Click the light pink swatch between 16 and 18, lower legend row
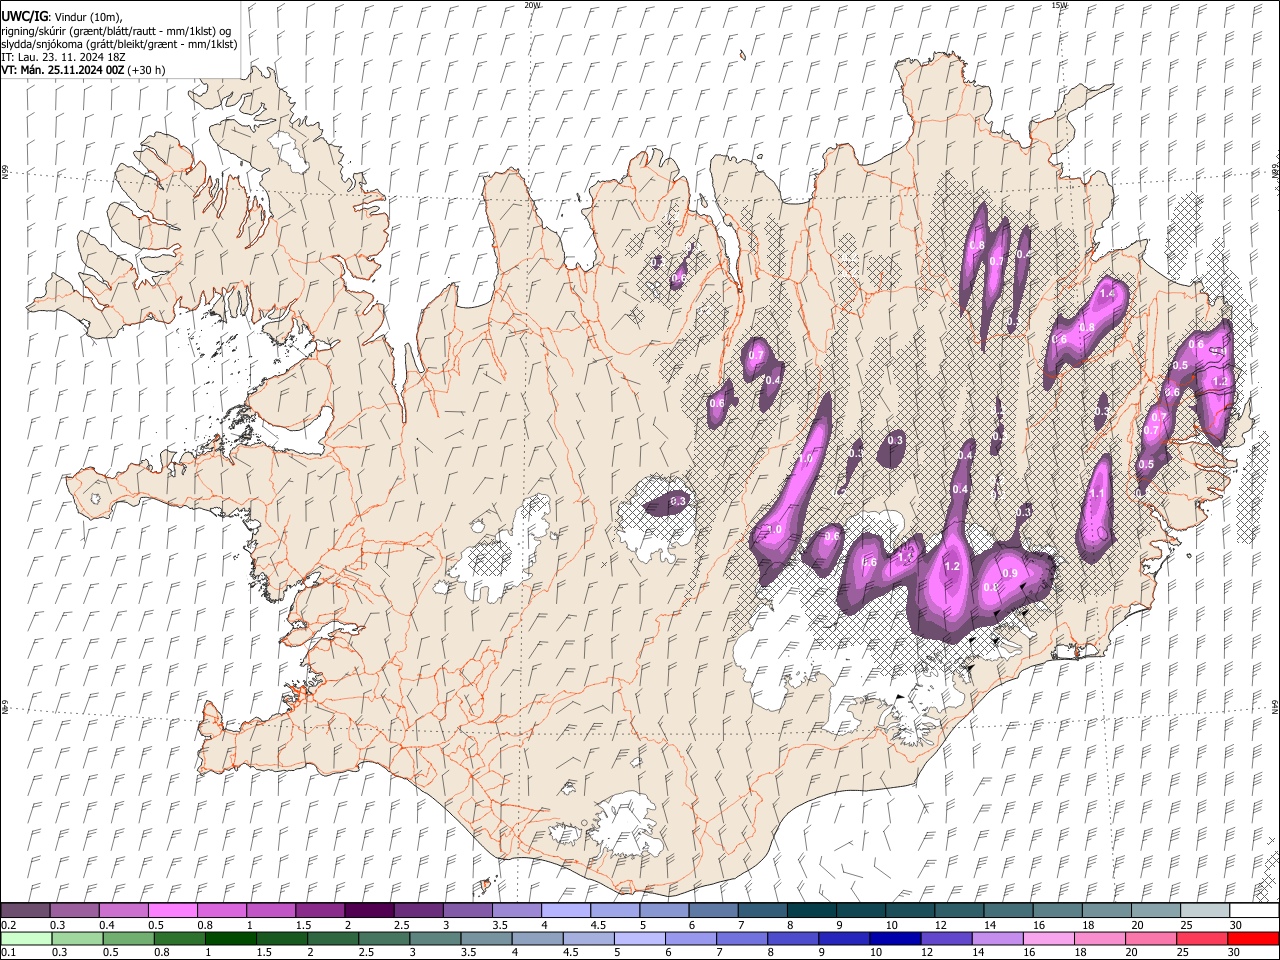Viewport: 1280px width, 960px height. [1047, 939]
